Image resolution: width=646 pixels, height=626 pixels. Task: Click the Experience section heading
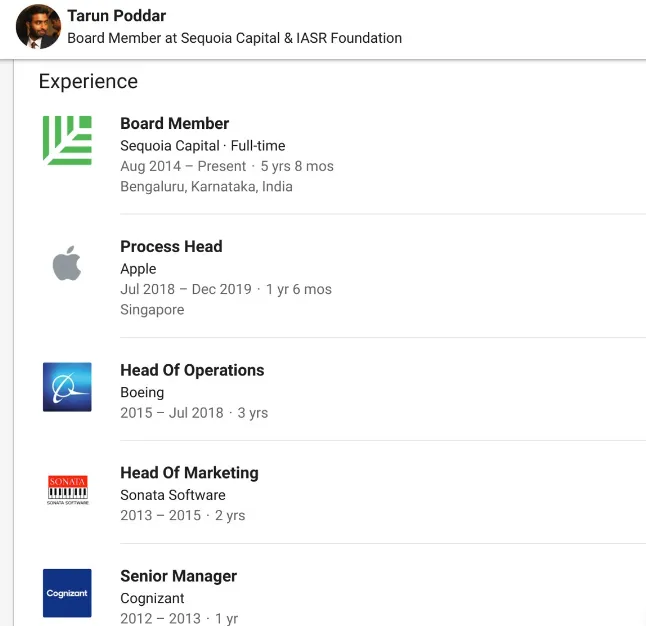tap(88, 81)
